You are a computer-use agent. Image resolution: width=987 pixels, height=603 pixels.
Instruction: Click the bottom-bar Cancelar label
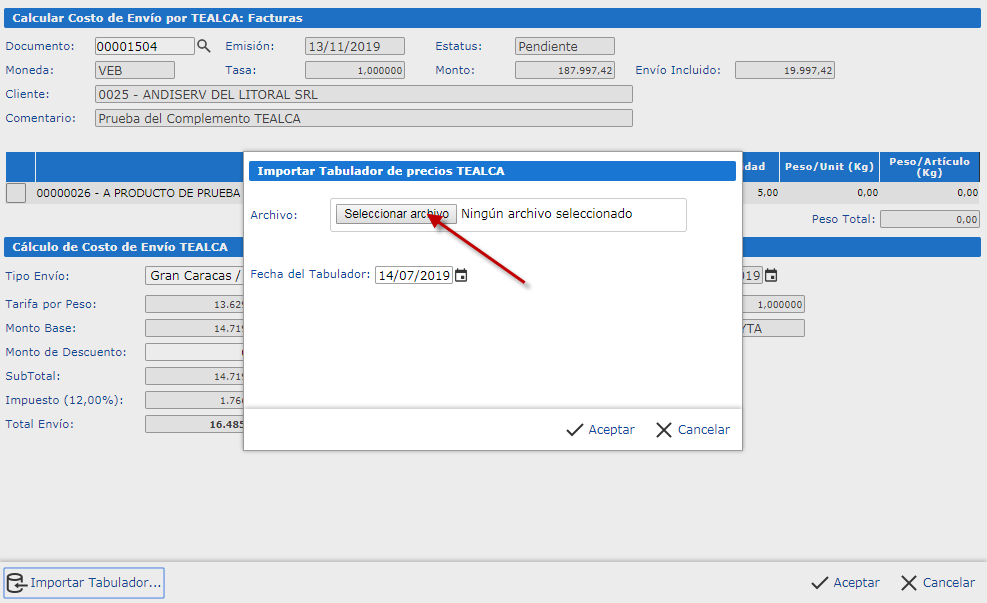(949, 583)
